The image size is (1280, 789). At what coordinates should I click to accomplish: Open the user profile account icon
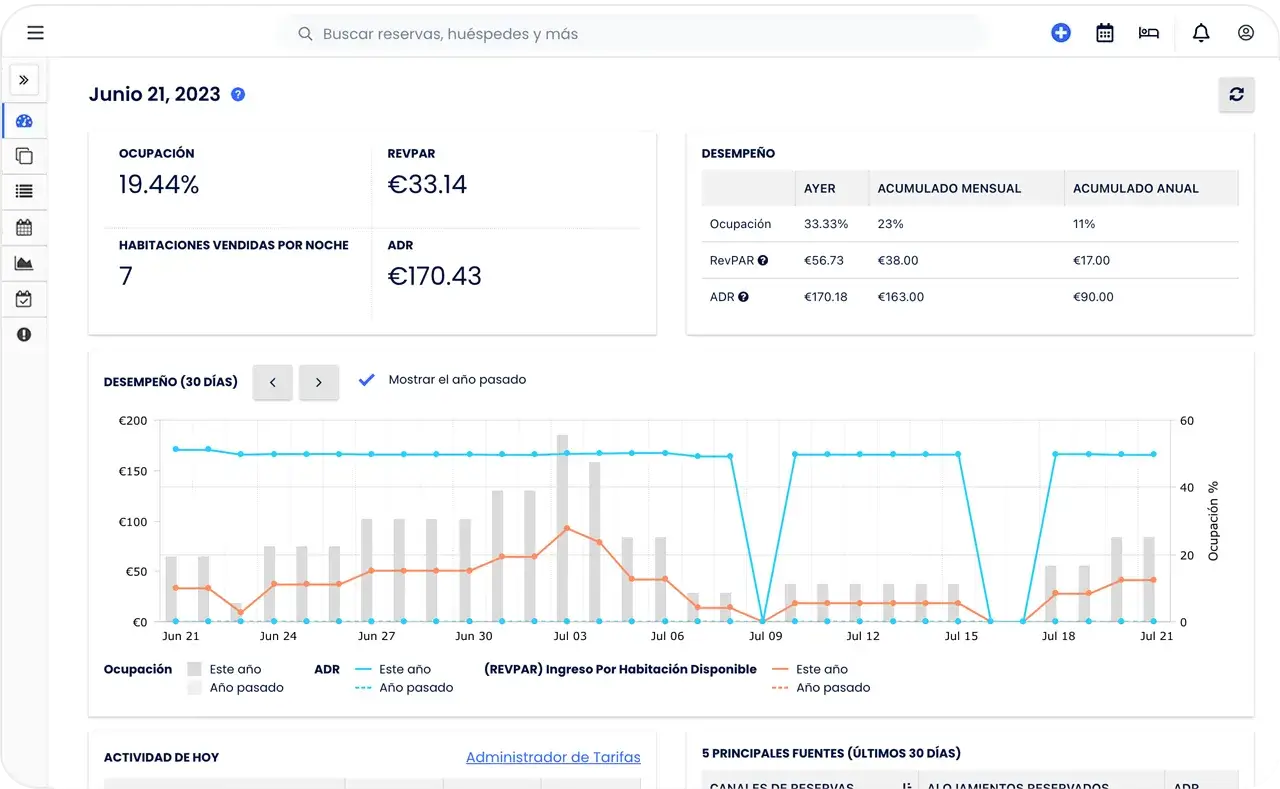pyautogui.click(x=1245, y=33)
